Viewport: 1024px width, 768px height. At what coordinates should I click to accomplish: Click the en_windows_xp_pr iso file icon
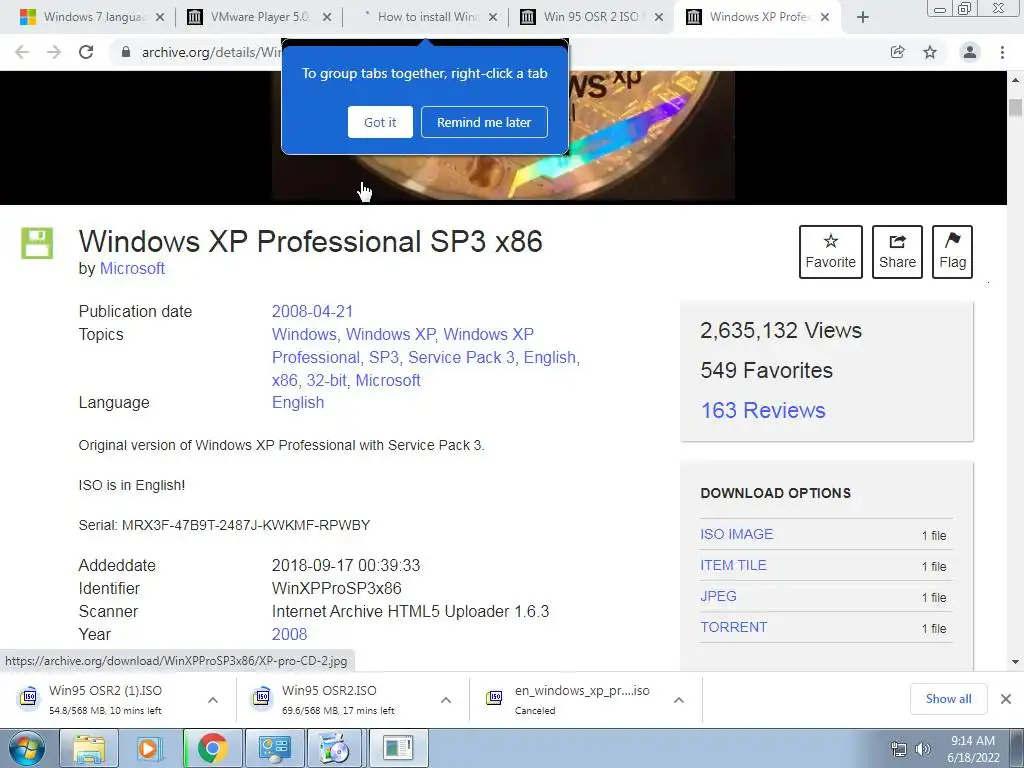pyautogui.click(x=495, y=698)
